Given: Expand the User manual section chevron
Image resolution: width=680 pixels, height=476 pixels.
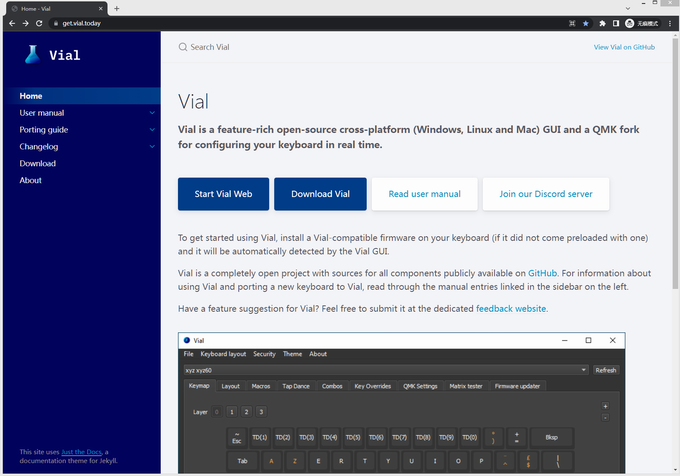Looking at the screenshot, I should click(152, 113).
